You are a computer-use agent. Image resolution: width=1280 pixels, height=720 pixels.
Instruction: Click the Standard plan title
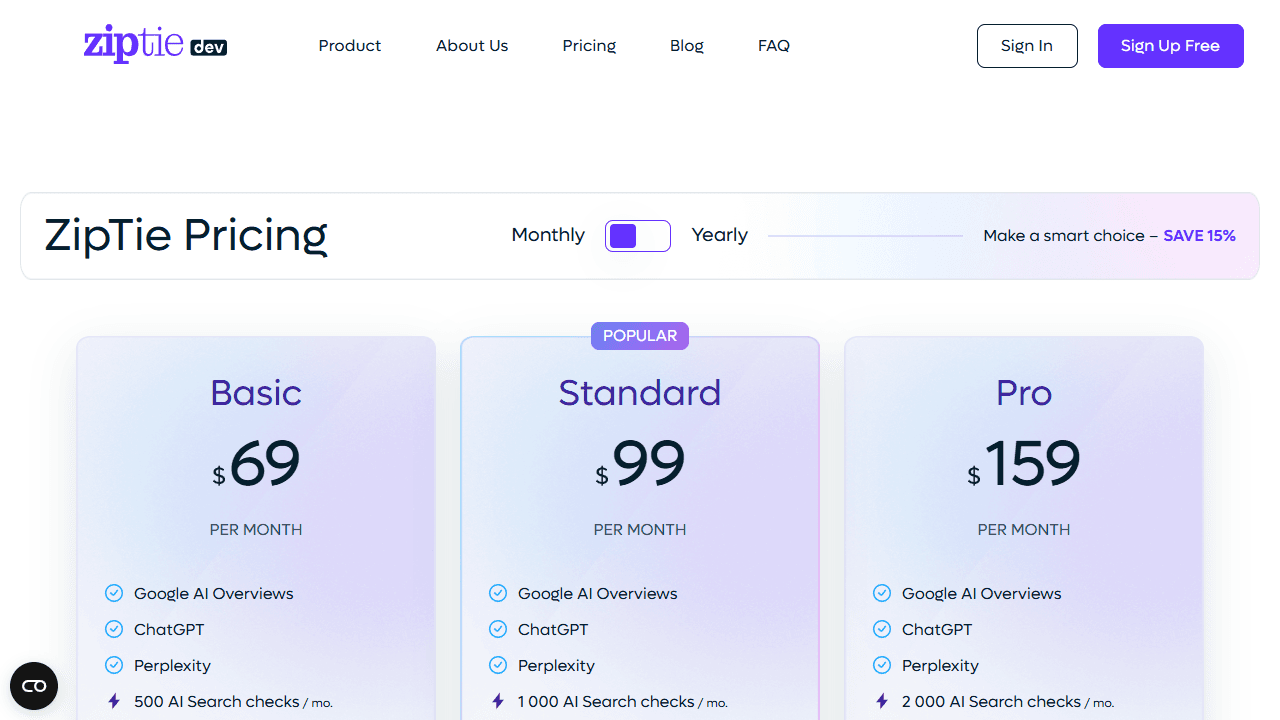pos(640,393)
